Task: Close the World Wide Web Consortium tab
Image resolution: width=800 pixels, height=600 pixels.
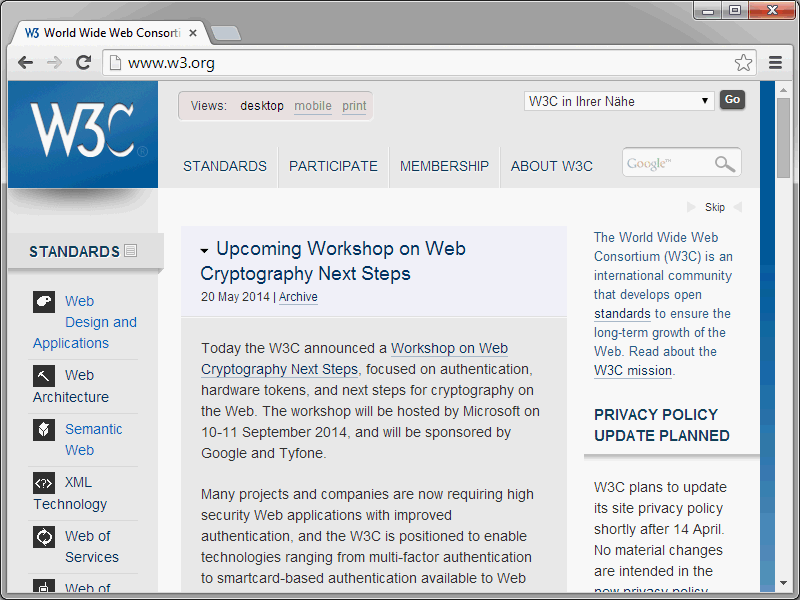Action: pyautogui.click(x=193, y=33)
